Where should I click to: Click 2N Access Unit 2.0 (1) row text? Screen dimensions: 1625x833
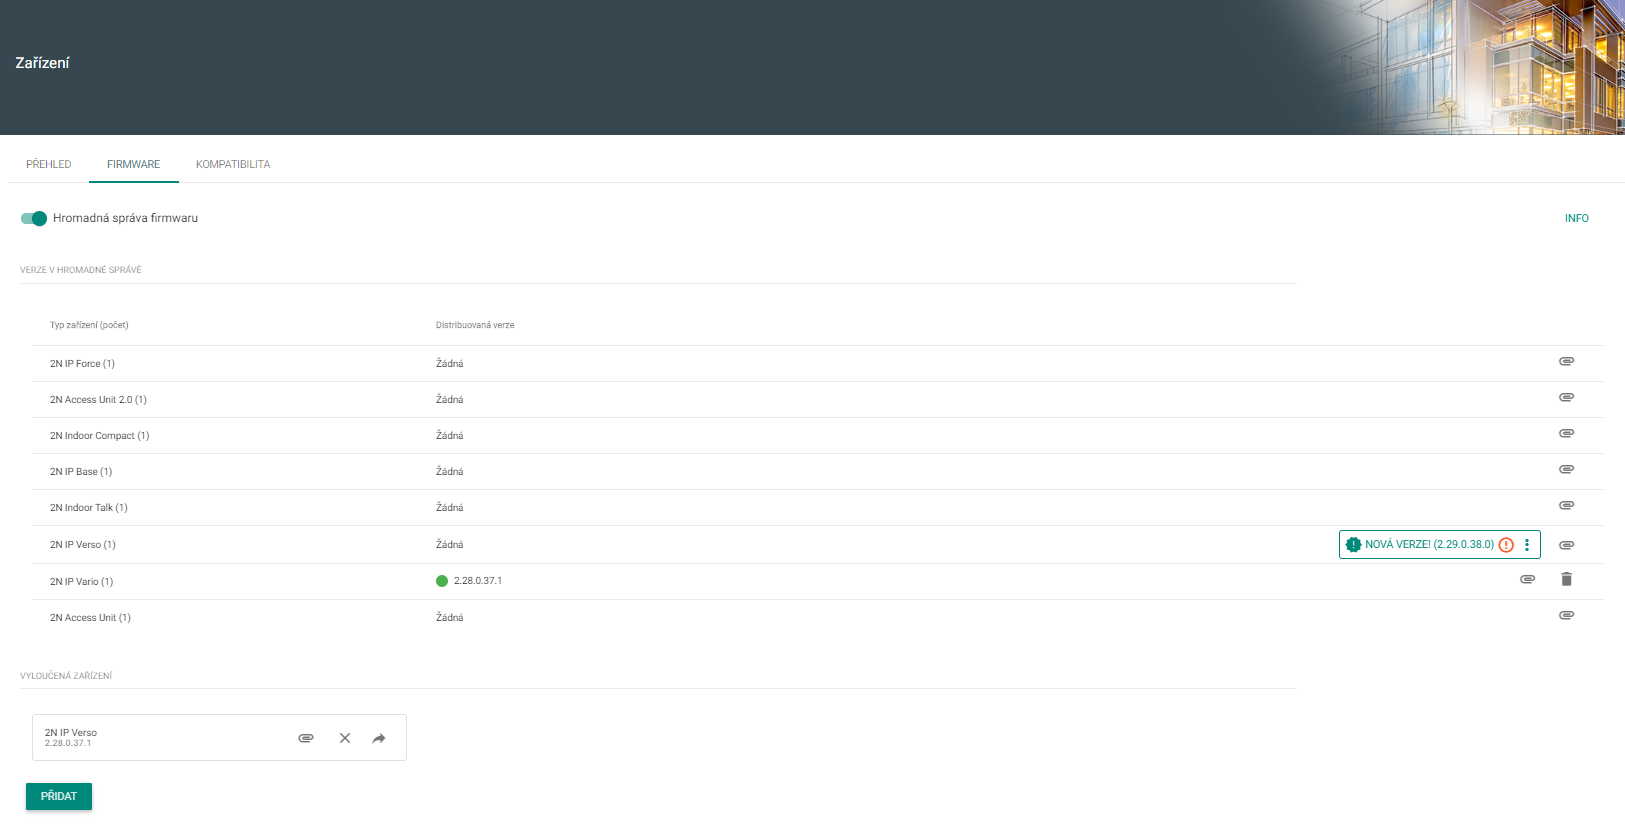click(98, 400)
